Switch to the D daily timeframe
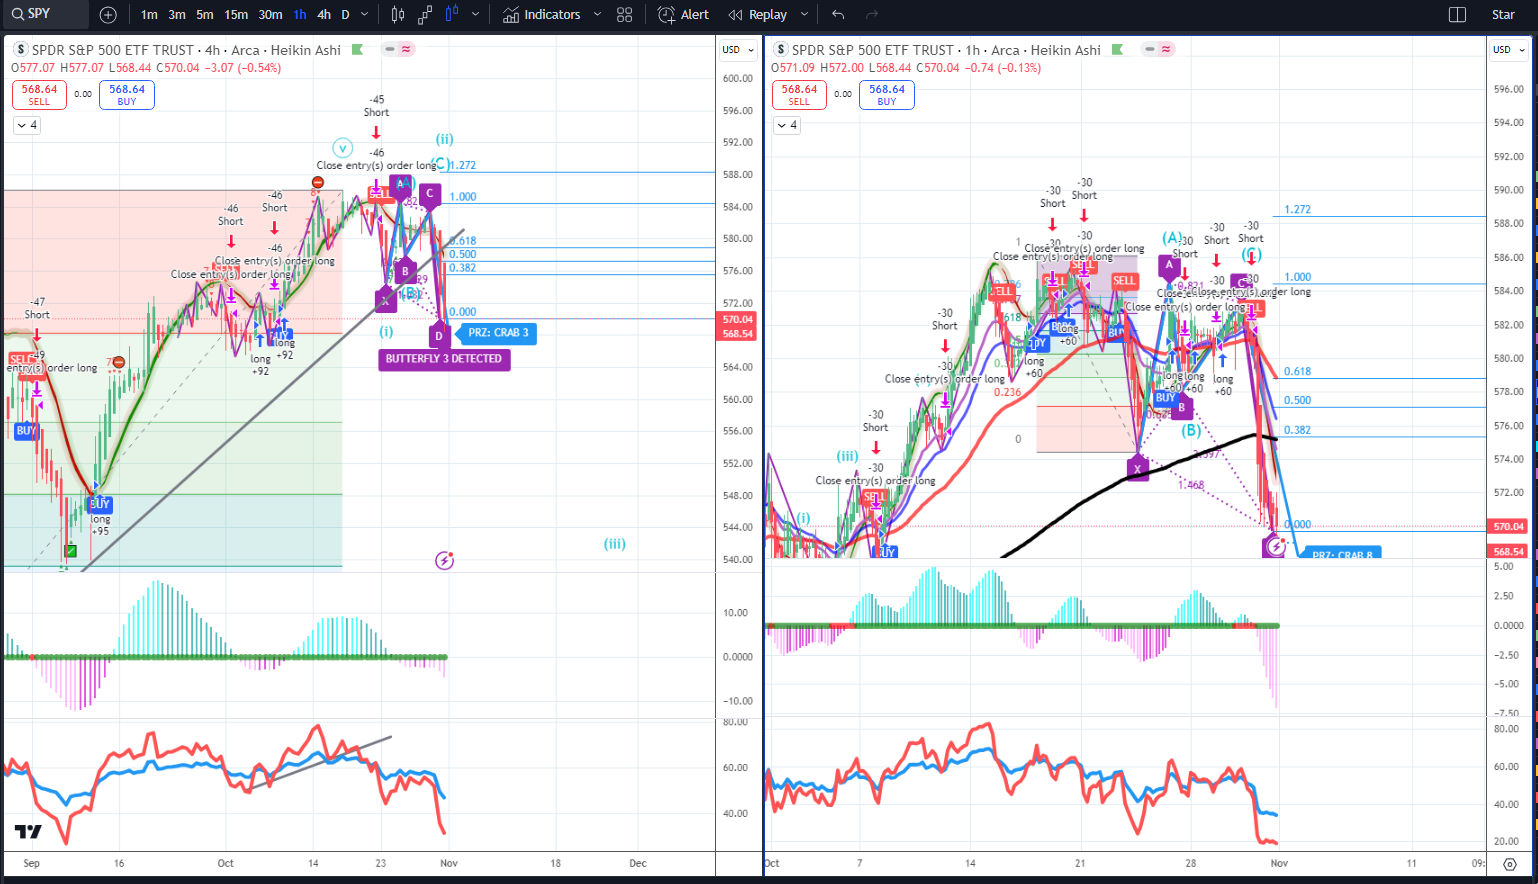Viewport: 1538px width, 884px height. pos(346,15)
